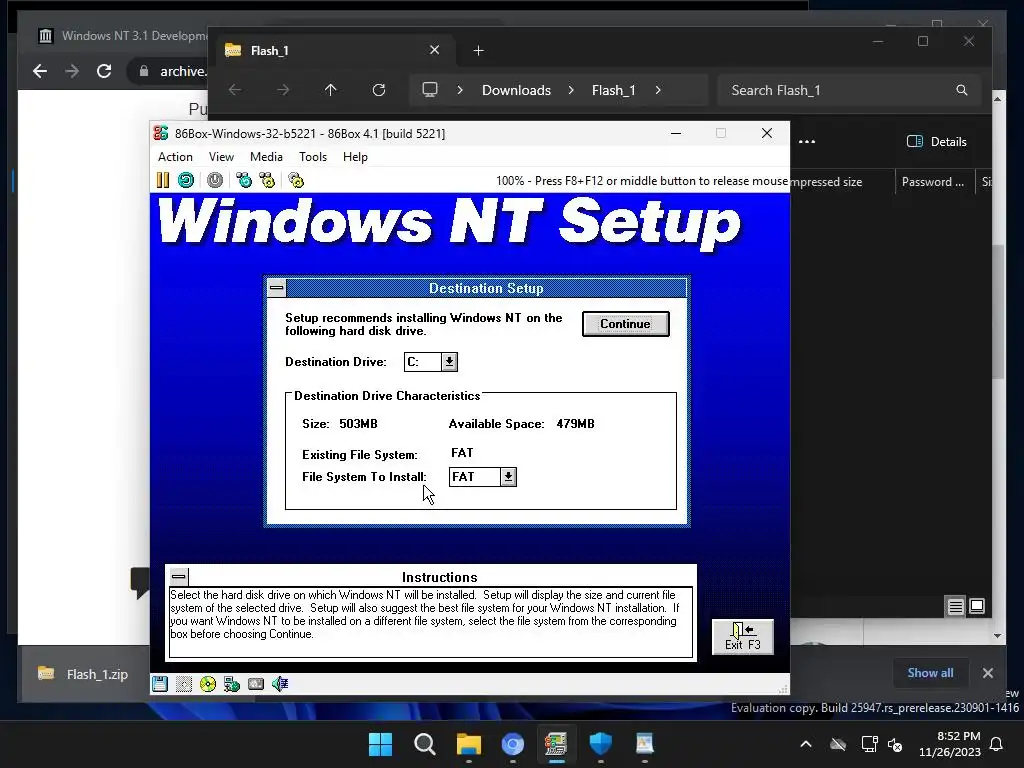Open Flash_1.zip in downloads bar
Screen dimensions: 1024x768
[84, 674]
